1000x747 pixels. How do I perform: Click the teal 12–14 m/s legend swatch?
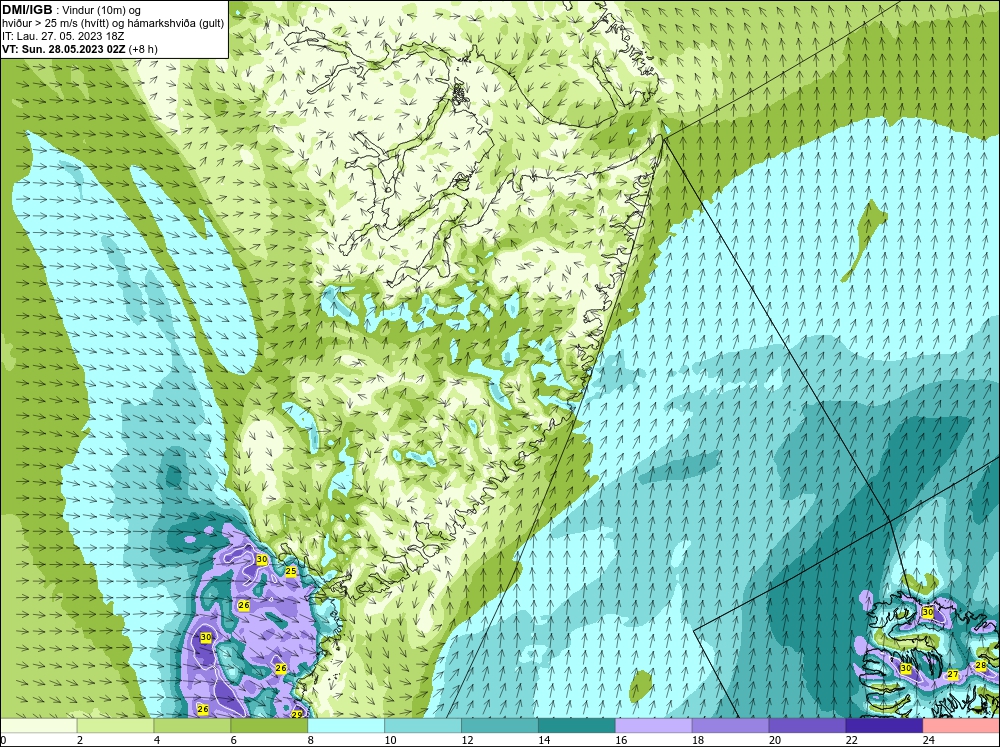499,725
